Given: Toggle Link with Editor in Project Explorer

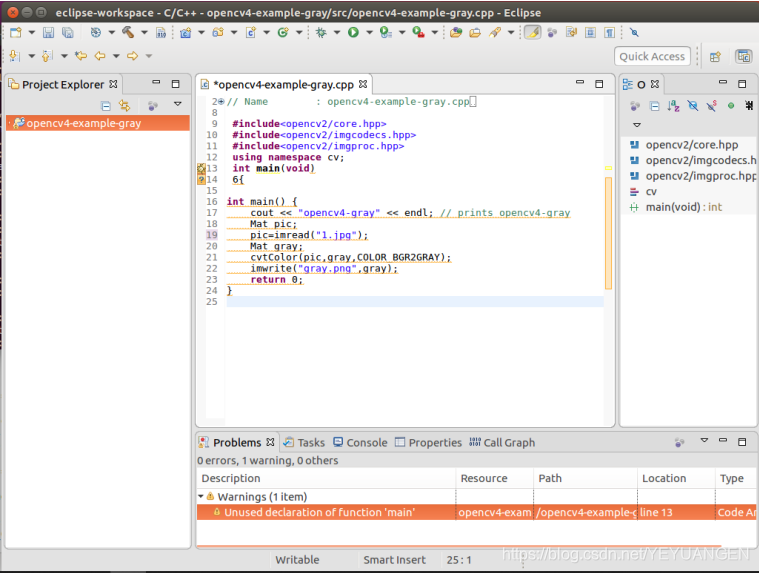Looking at the screenshot, I should point(125,105).
